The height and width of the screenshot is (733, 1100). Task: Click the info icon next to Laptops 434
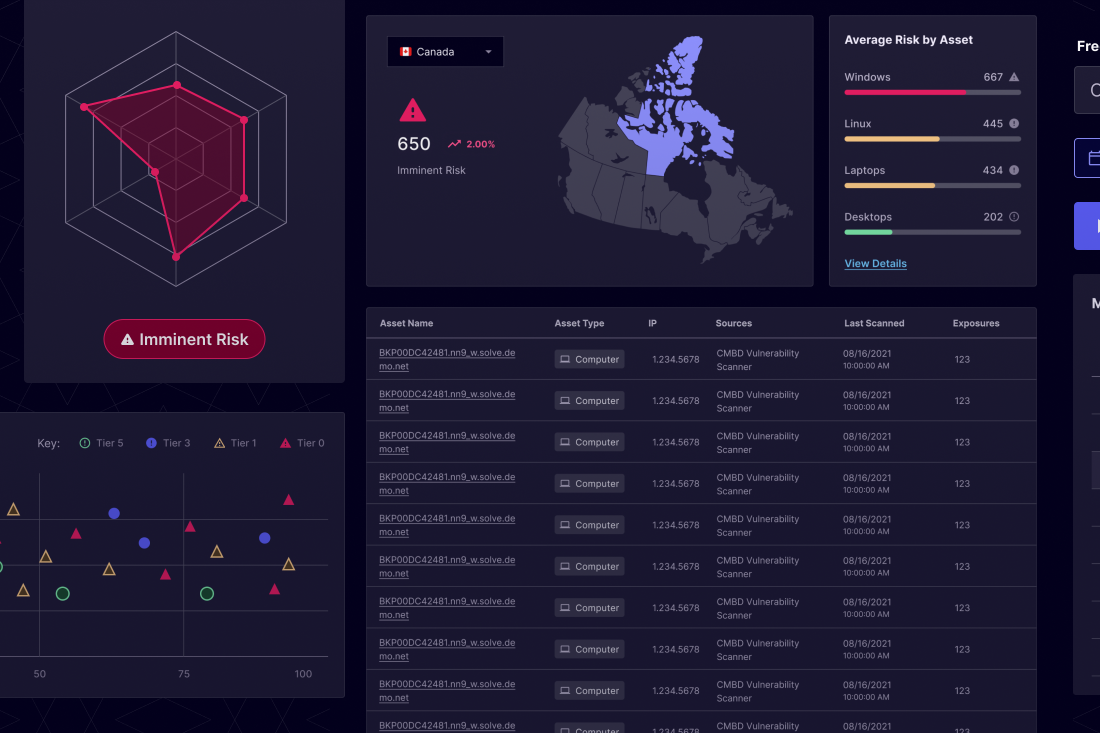pyautogui.click(x=1014, y=170)
